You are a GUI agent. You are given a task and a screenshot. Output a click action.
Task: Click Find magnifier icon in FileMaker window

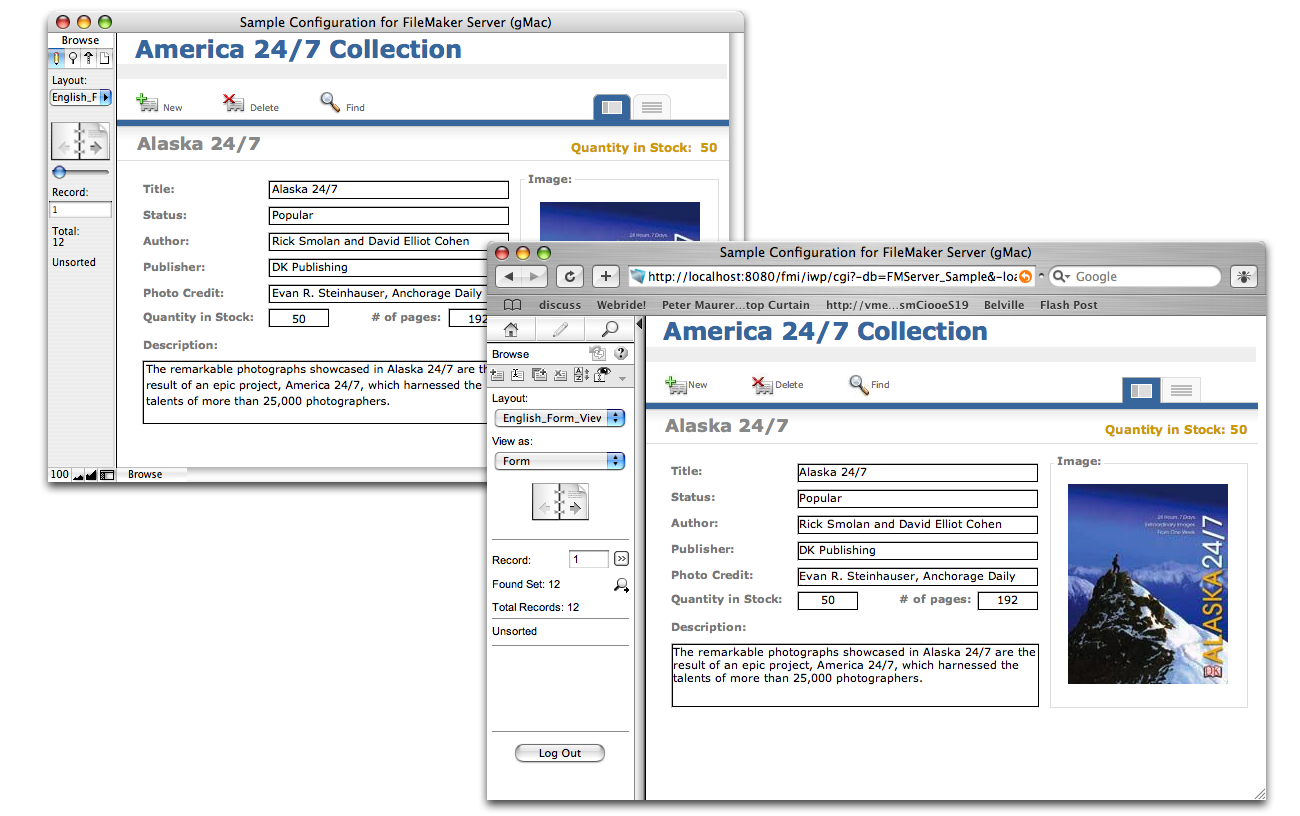click(x=330, y=101)
